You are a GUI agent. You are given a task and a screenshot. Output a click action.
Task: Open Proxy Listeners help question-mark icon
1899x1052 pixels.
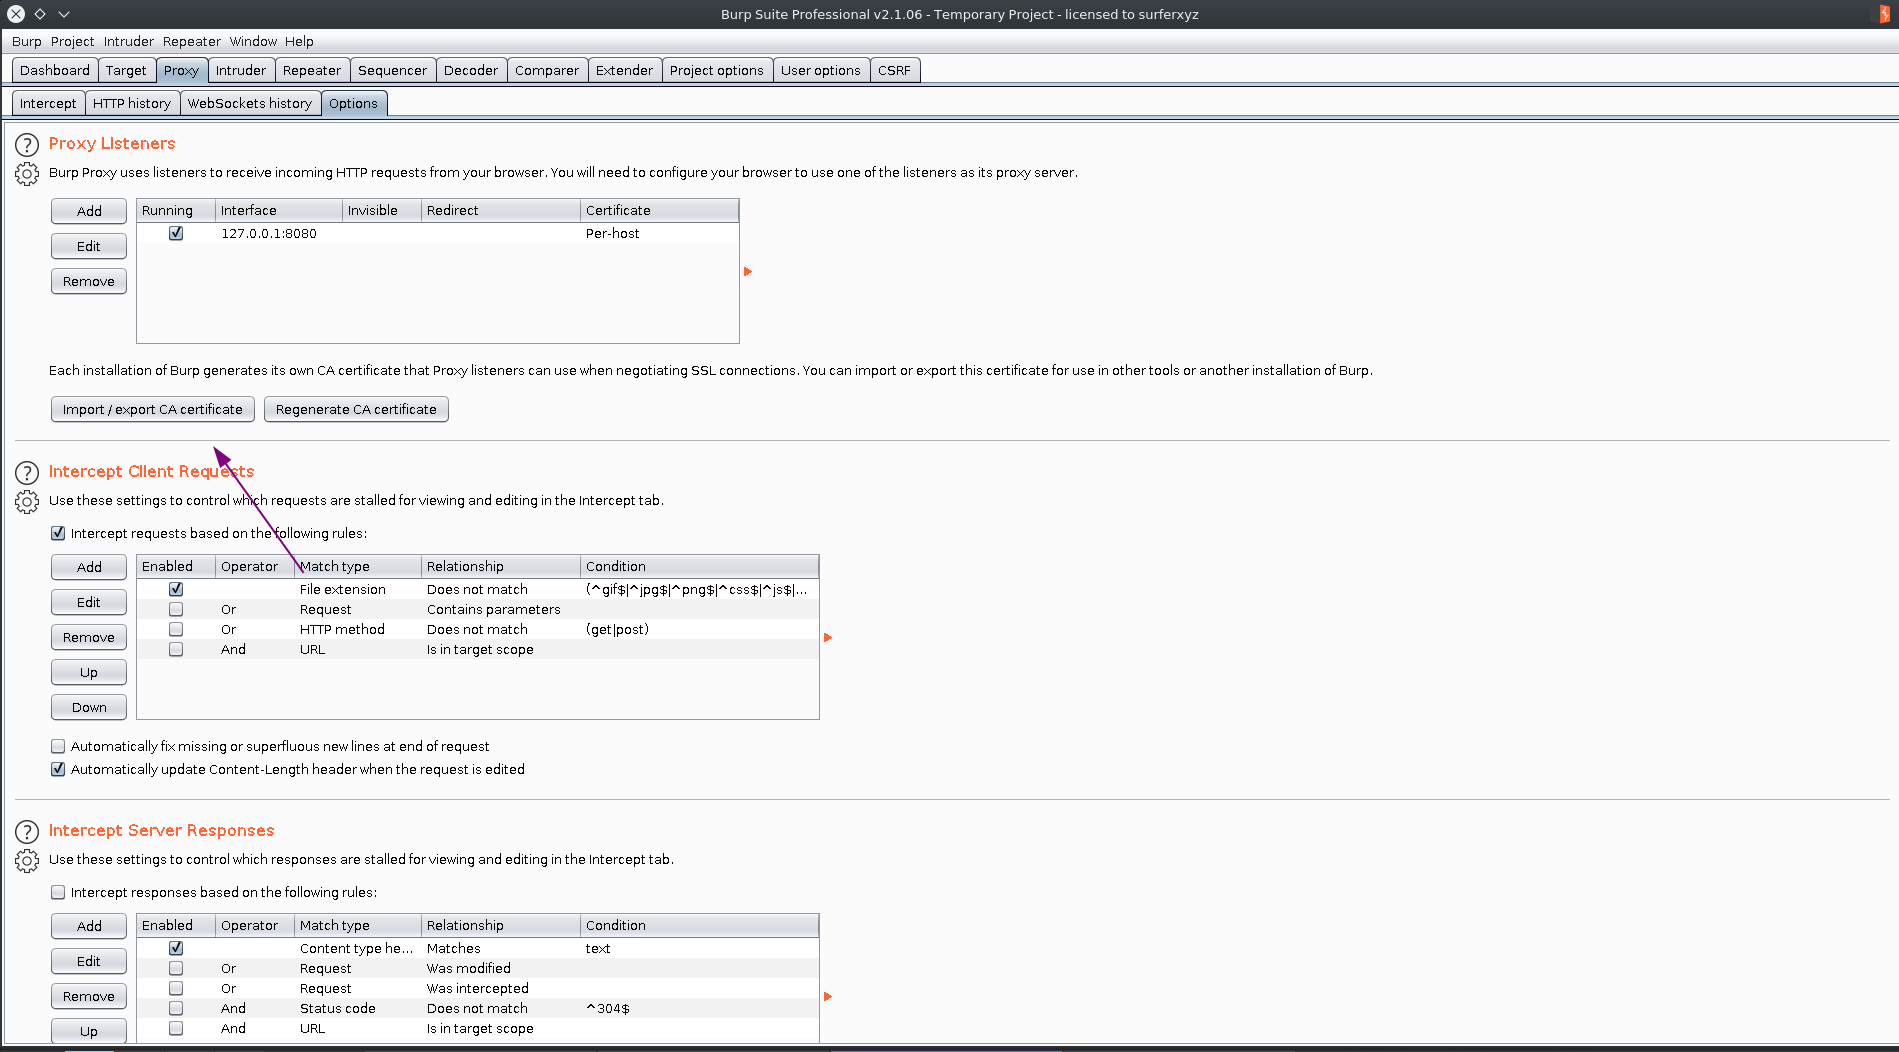click(x=27, y=144)
